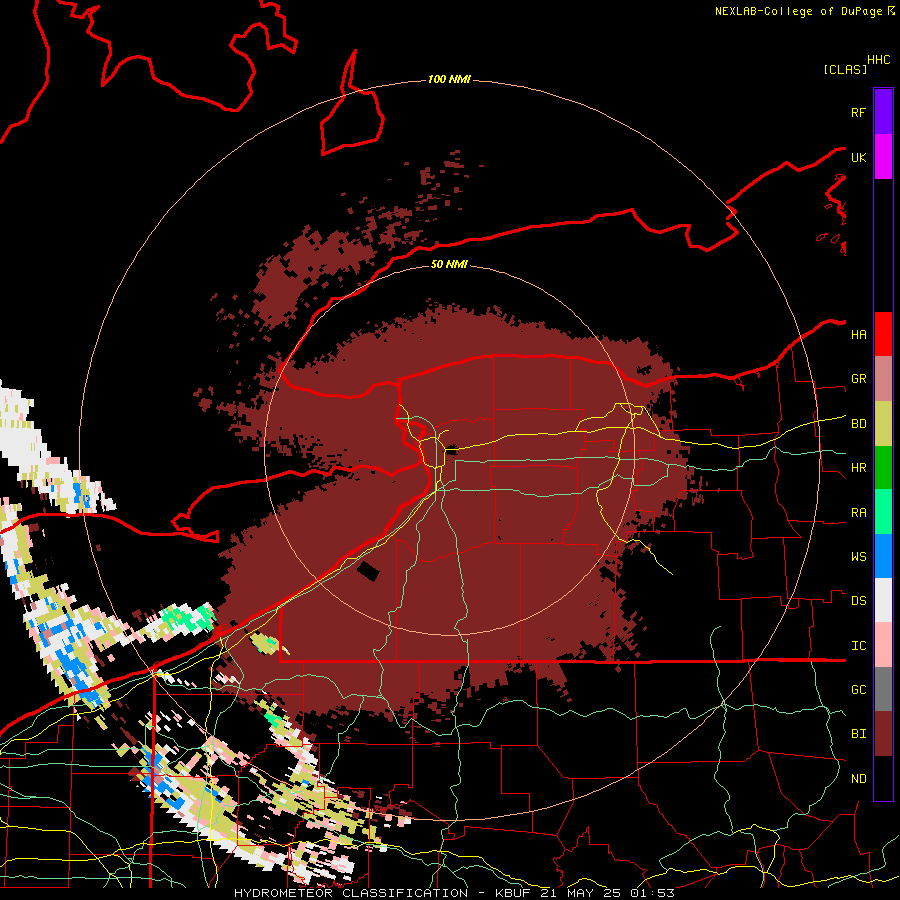The height and width of the screenshot is (900, 900).
Task: Click the RF purple legend swatch
Action: click(x=883, y=112)
